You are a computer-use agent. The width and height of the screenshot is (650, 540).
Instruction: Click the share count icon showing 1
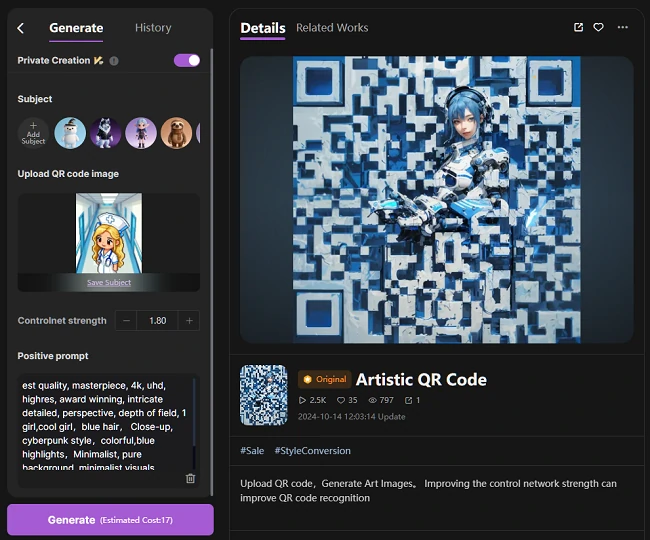tap(409, 400)
